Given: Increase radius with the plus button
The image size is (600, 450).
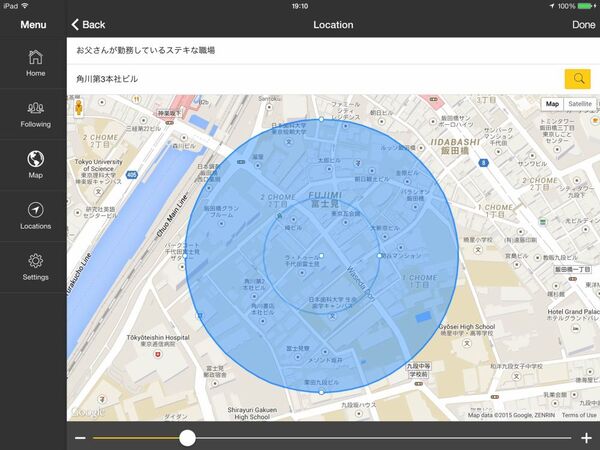Looking at the screenshot, I should (586, 438).
